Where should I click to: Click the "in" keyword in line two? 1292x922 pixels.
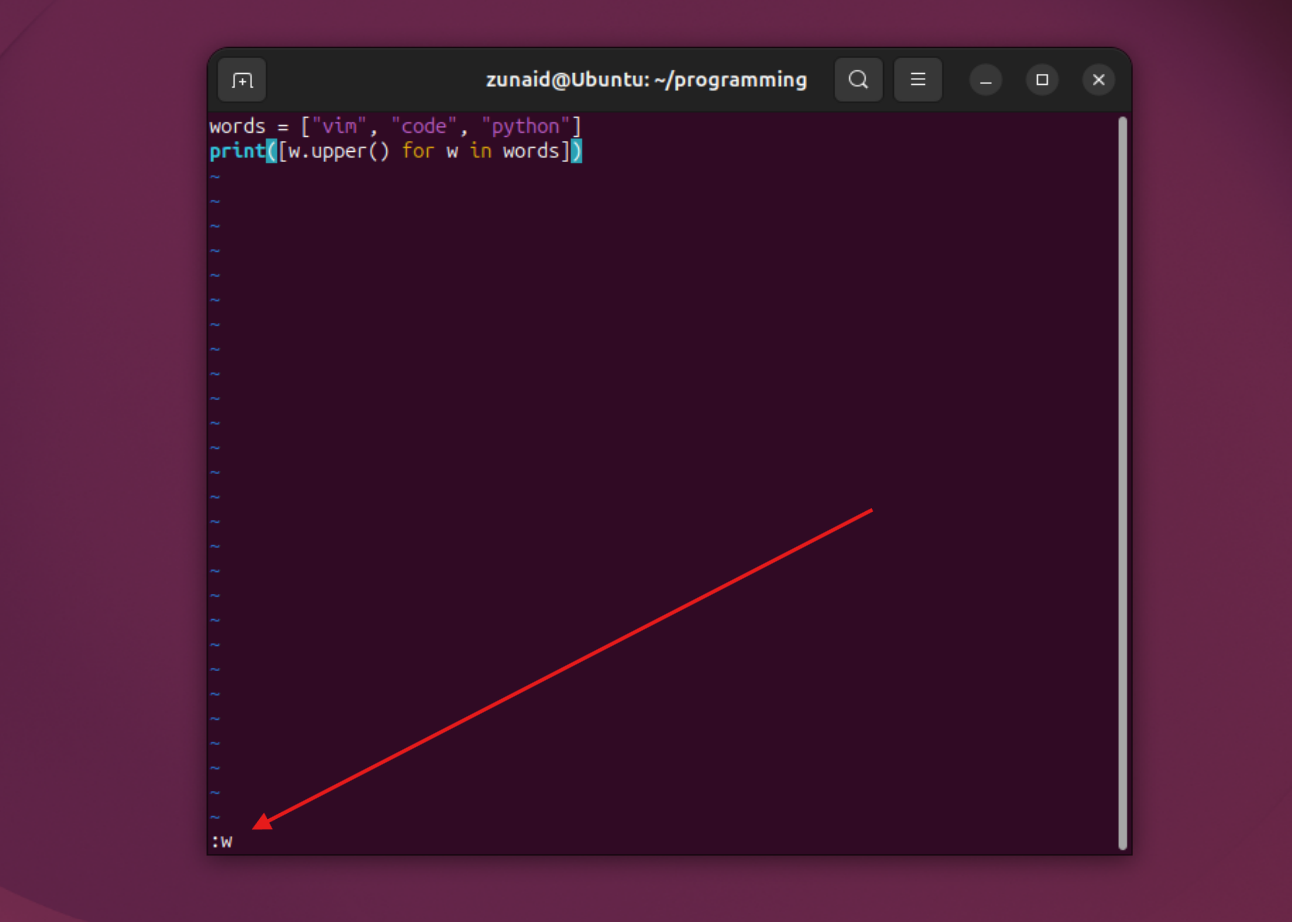[x=480, y=152]
